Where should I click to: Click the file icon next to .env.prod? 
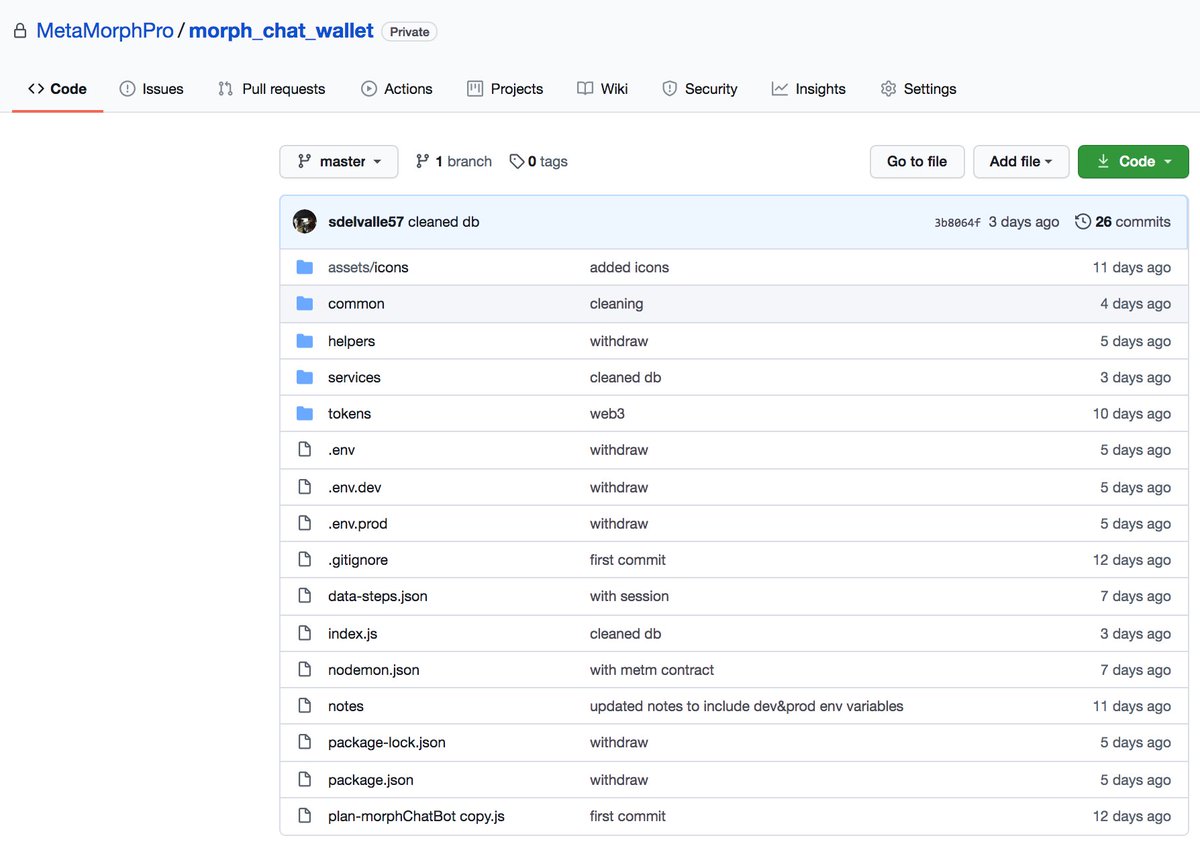point(305,523)
